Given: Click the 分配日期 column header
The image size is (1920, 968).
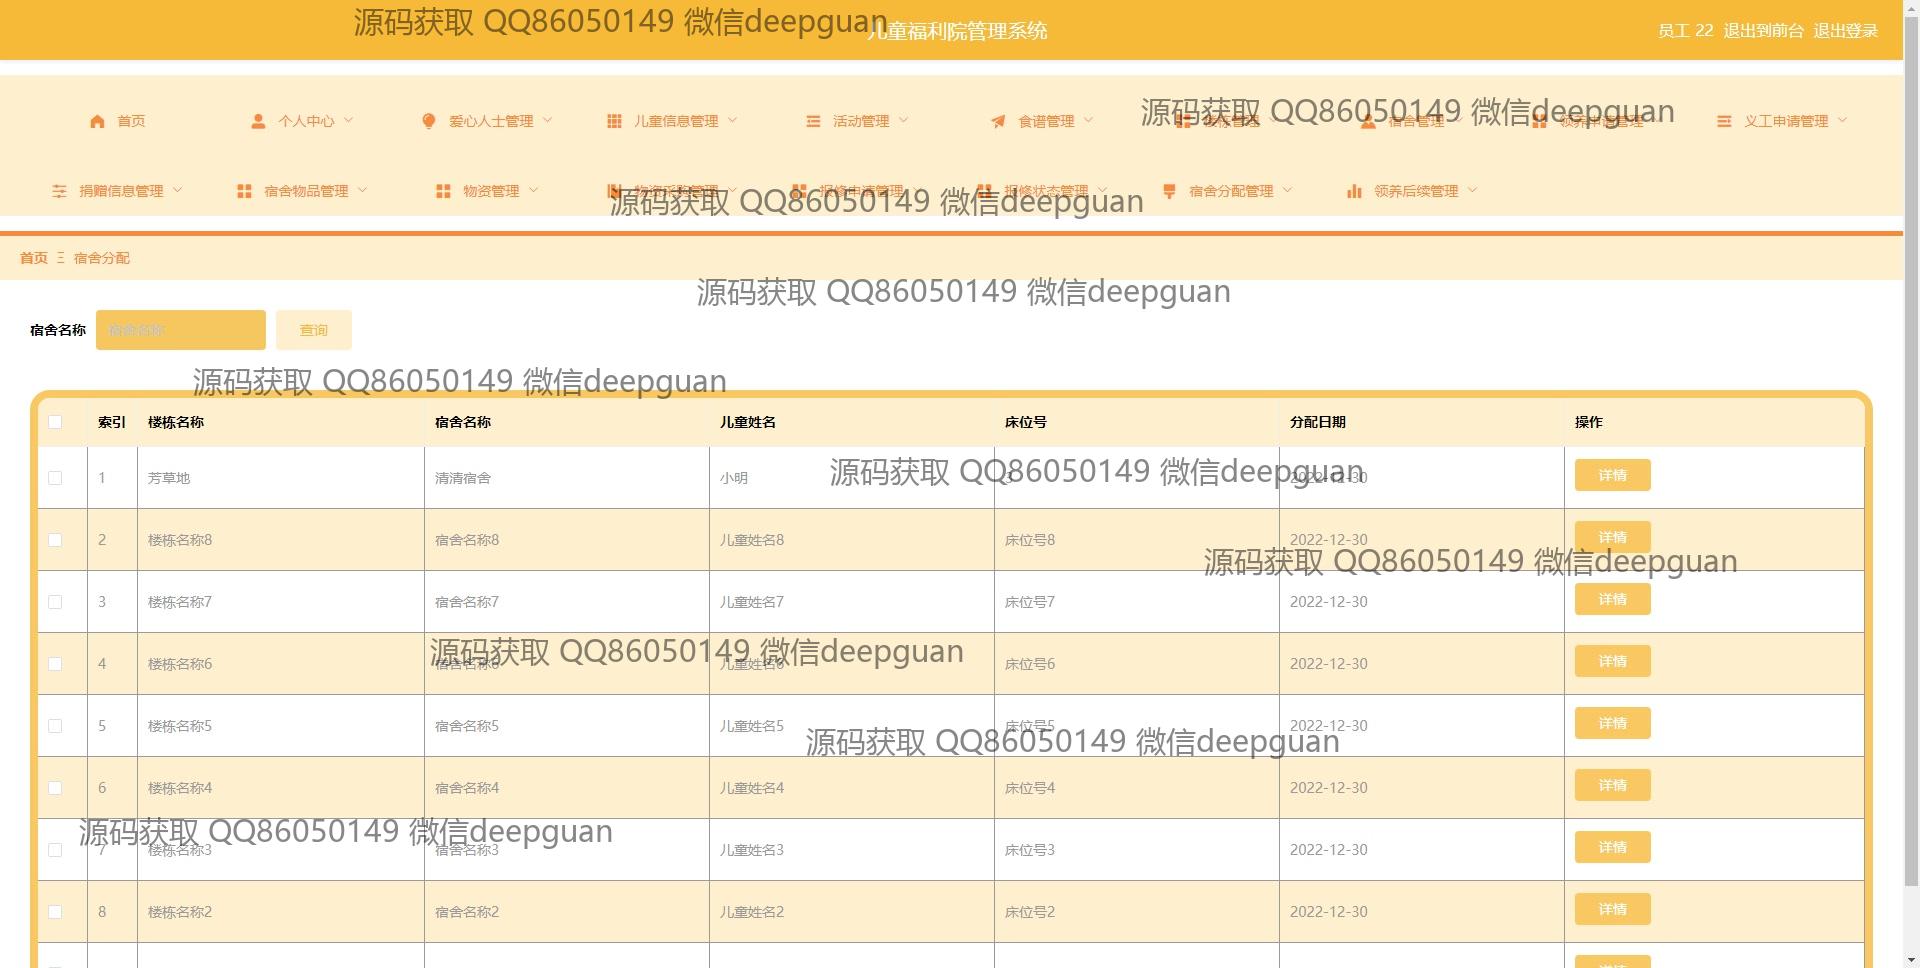Looking at the screenshot, I should coord(1318,422).
